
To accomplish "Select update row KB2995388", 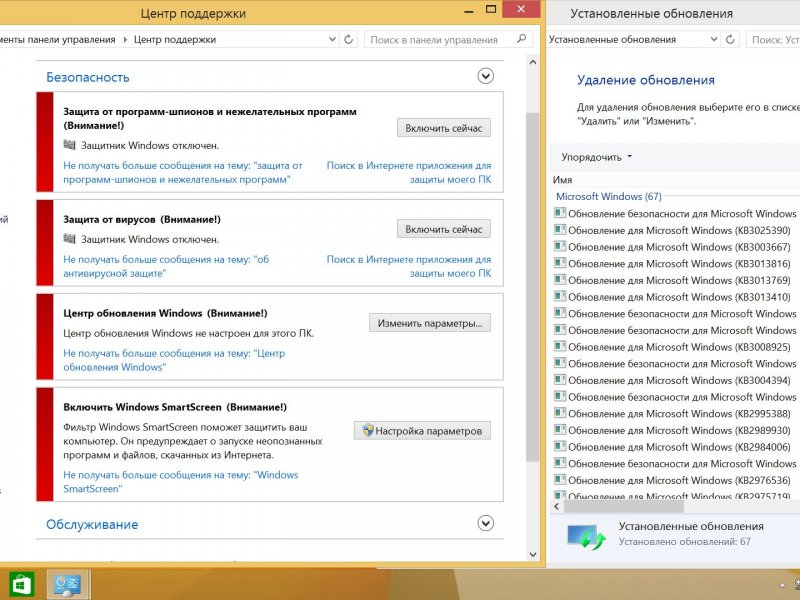I will click(x=673, y=413).
